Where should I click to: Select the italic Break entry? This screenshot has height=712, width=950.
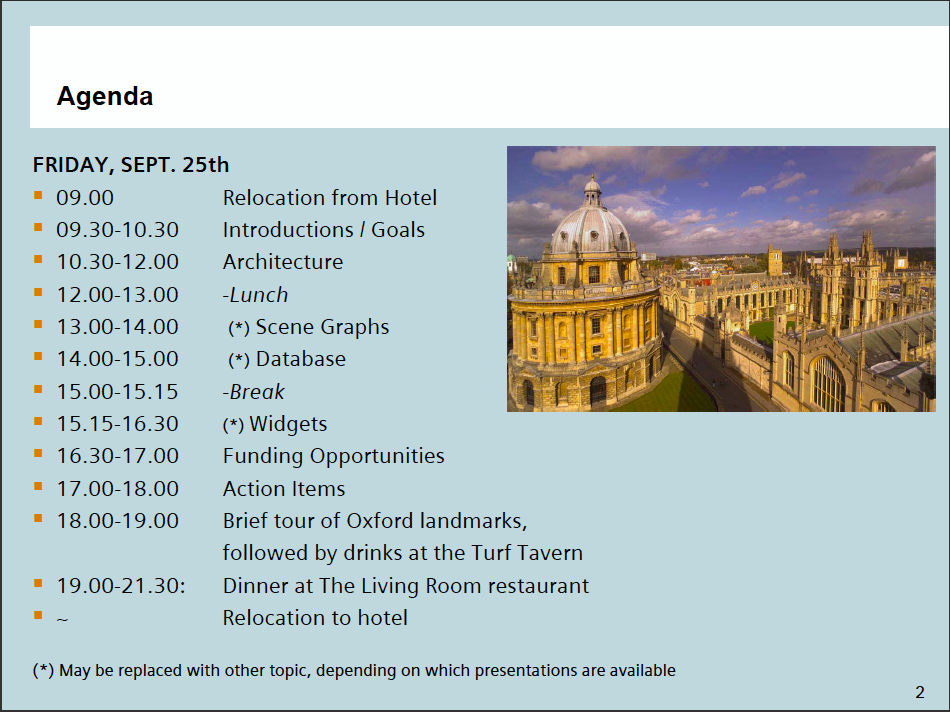[x=254, y=392]
